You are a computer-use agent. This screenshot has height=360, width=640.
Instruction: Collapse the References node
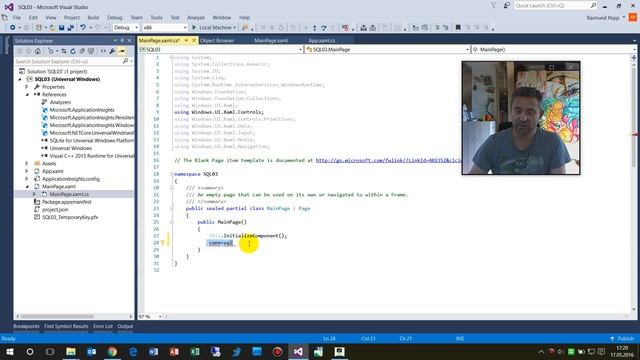(27, 94)
